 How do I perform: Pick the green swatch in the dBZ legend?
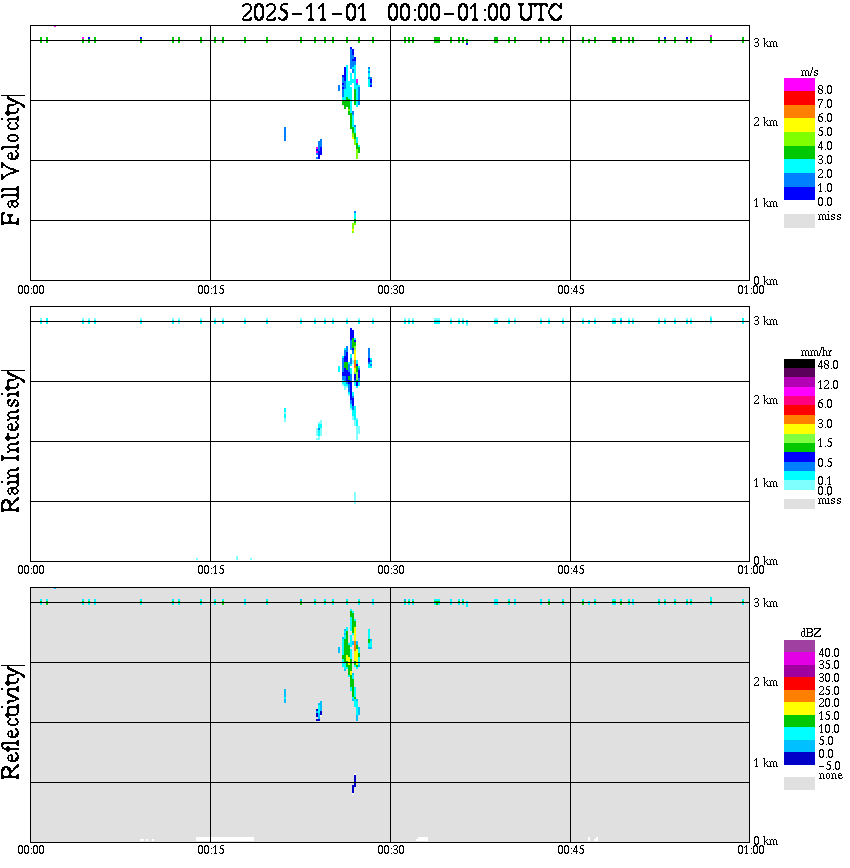[799, 721]
